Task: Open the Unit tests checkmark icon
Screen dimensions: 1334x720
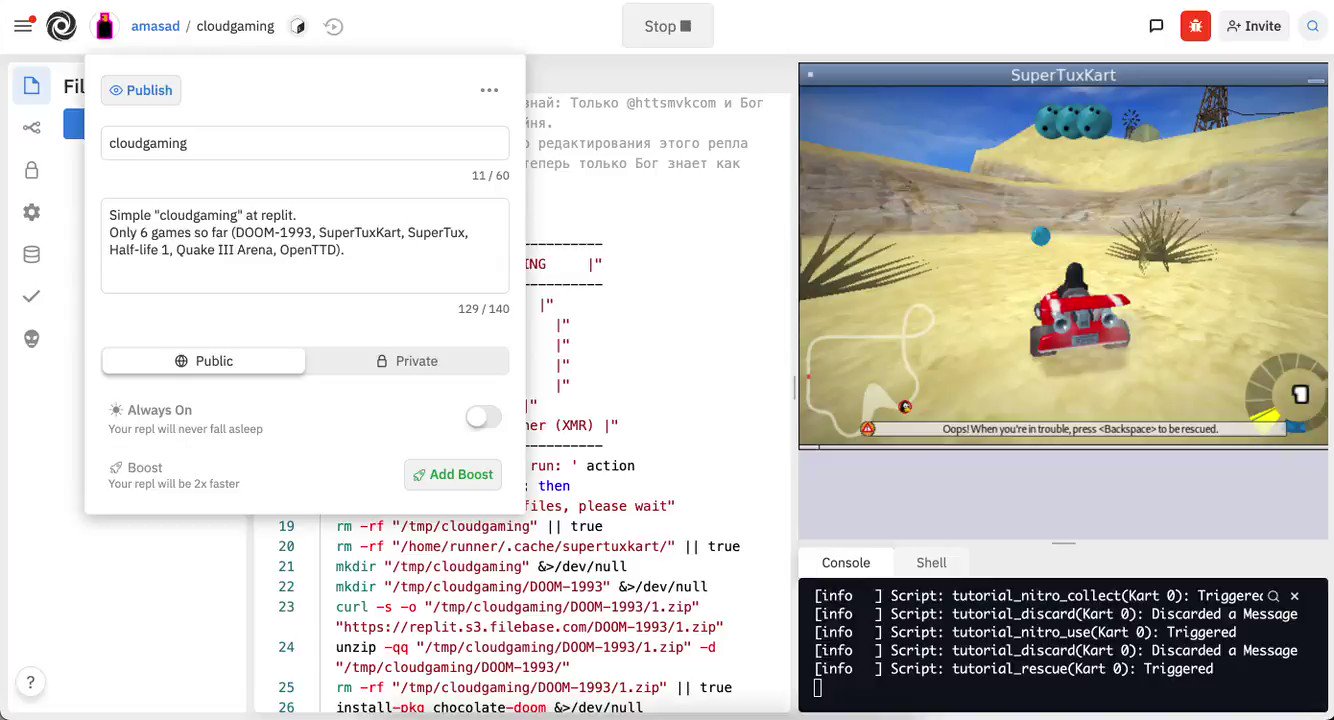Action: [x=32, y=296]
